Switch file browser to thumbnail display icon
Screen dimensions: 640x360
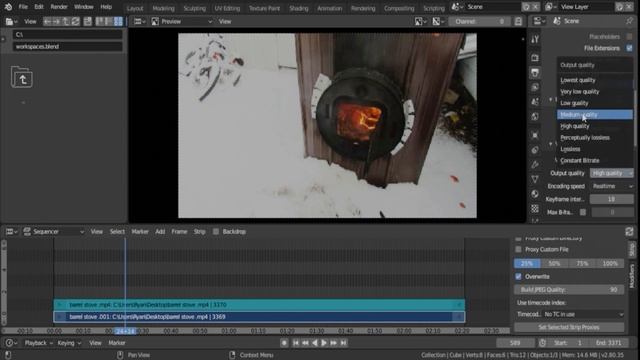click(x=118, y=22)
